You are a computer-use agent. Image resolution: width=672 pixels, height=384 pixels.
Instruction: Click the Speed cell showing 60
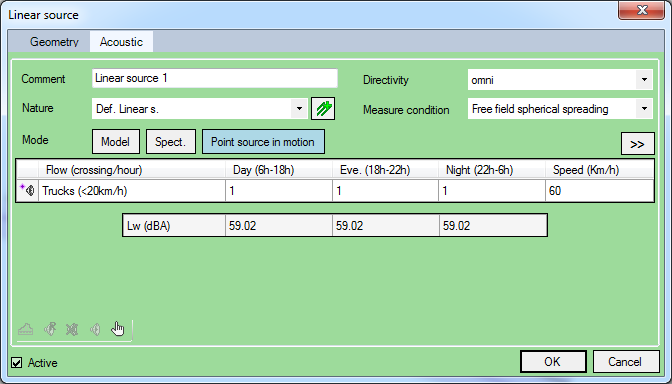(x=600, y=191)
